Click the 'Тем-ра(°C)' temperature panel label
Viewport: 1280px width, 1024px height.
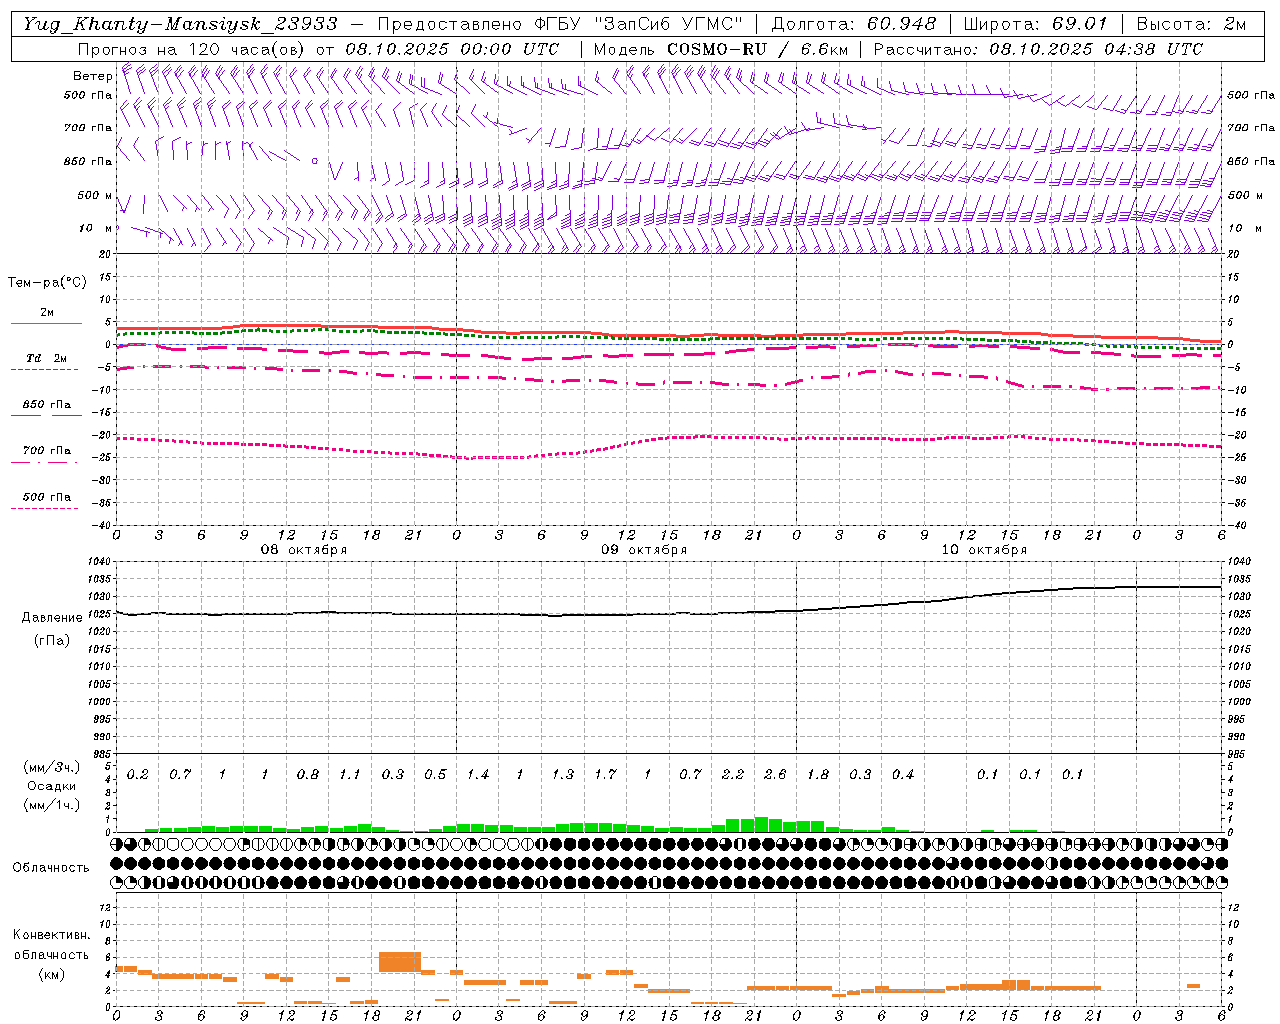tap(47, 283)
